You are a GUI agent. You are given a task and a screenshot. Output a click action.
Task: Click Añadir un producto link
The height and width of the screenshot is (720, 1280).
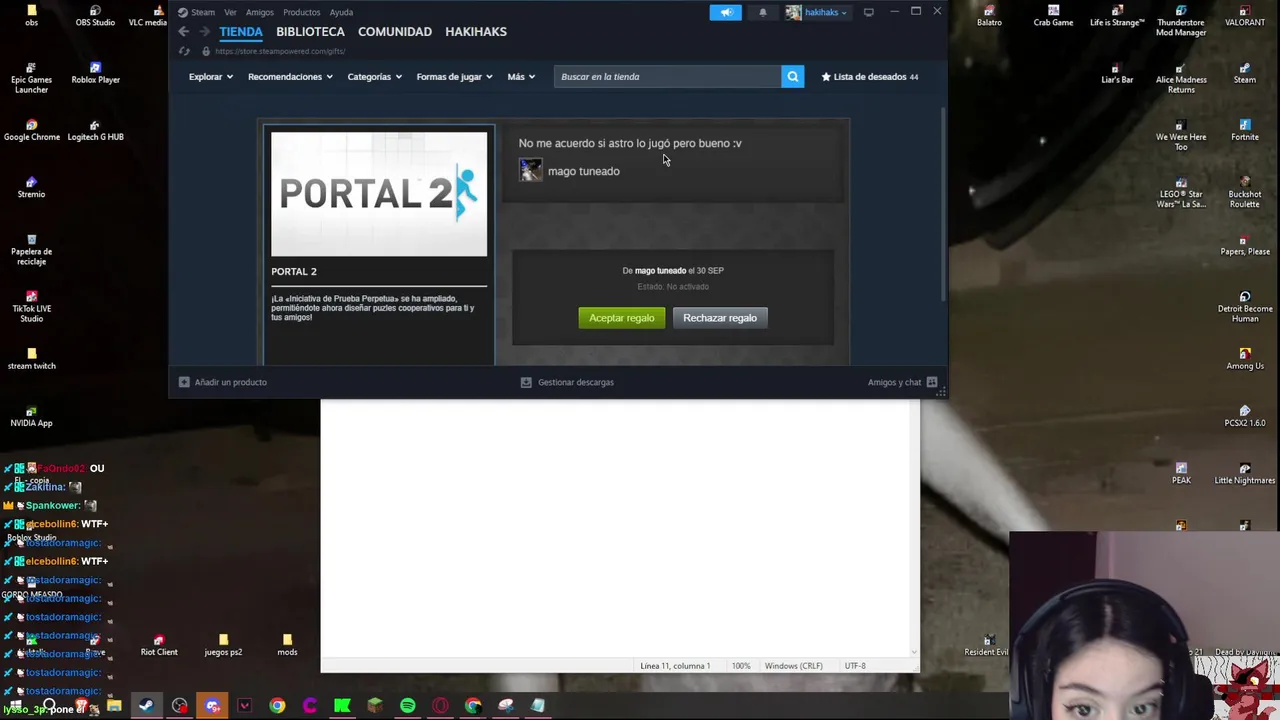231,382
